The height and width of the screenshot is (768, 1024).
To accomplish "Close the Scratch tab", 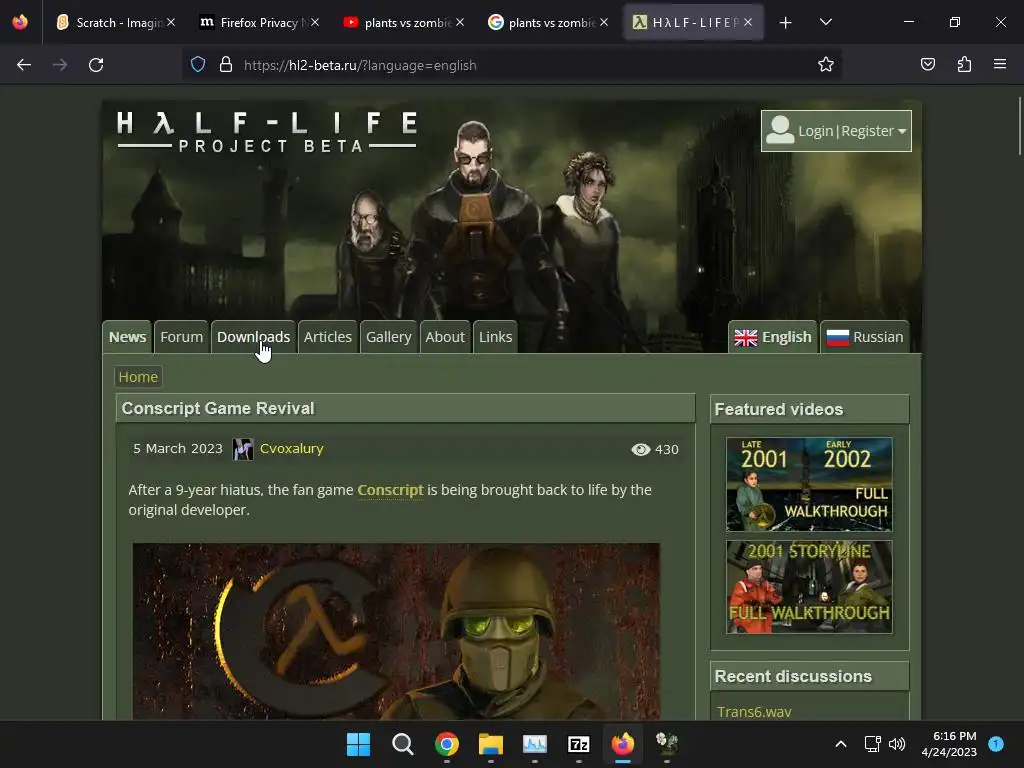I will [x=170, y=22].
